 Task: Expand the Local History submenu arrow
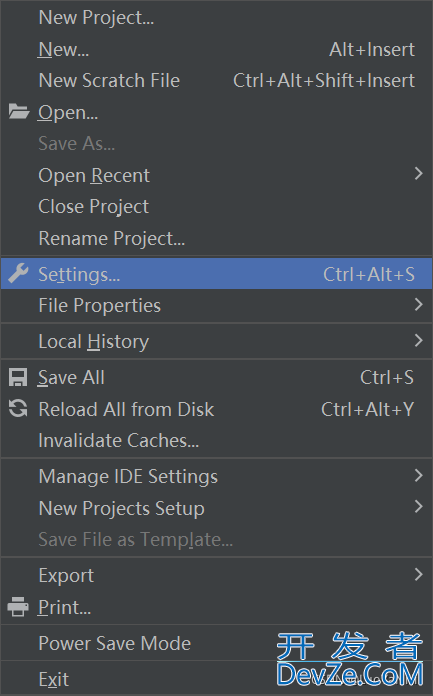point(418,340)
